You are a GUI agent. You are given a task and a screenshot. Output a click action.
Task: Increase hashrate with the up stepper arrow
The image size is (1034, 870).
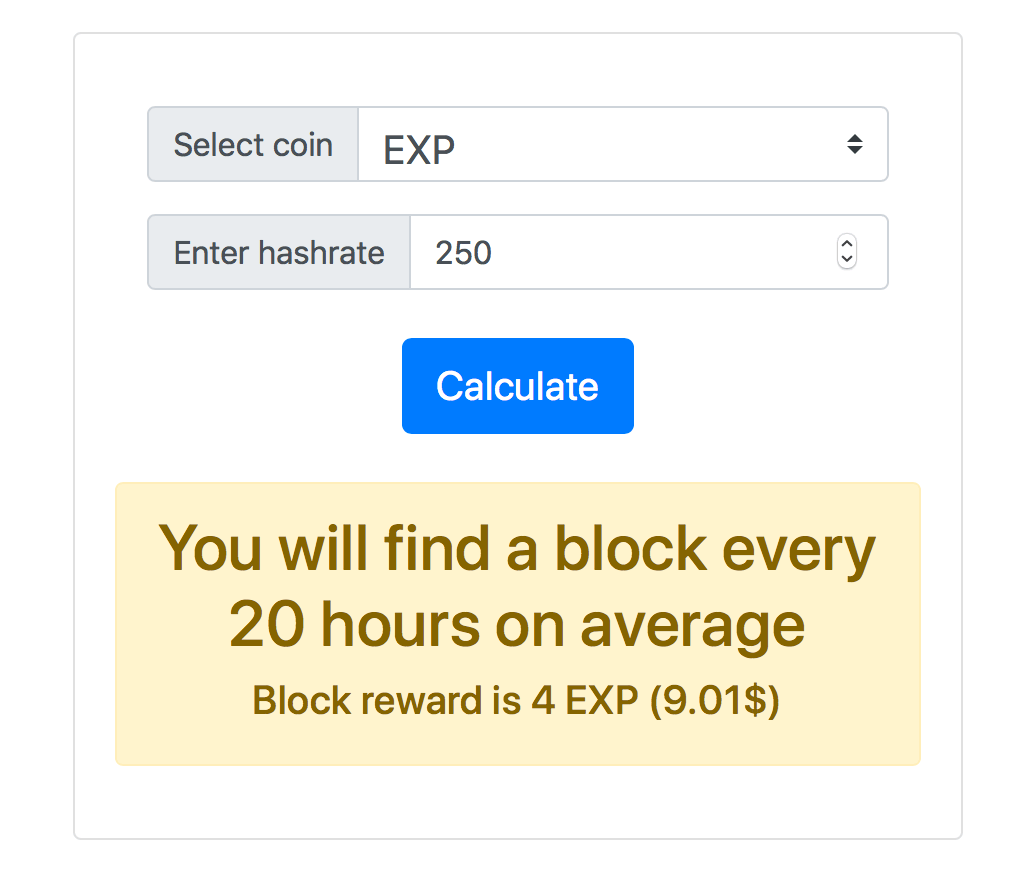point(846,245)
